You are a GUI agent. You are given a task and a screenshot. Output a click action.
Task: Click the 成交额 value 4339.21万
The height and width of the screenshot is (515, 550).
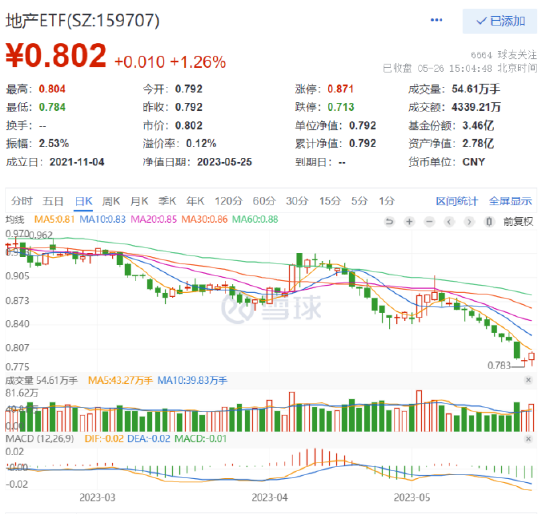tap(476, 107)
